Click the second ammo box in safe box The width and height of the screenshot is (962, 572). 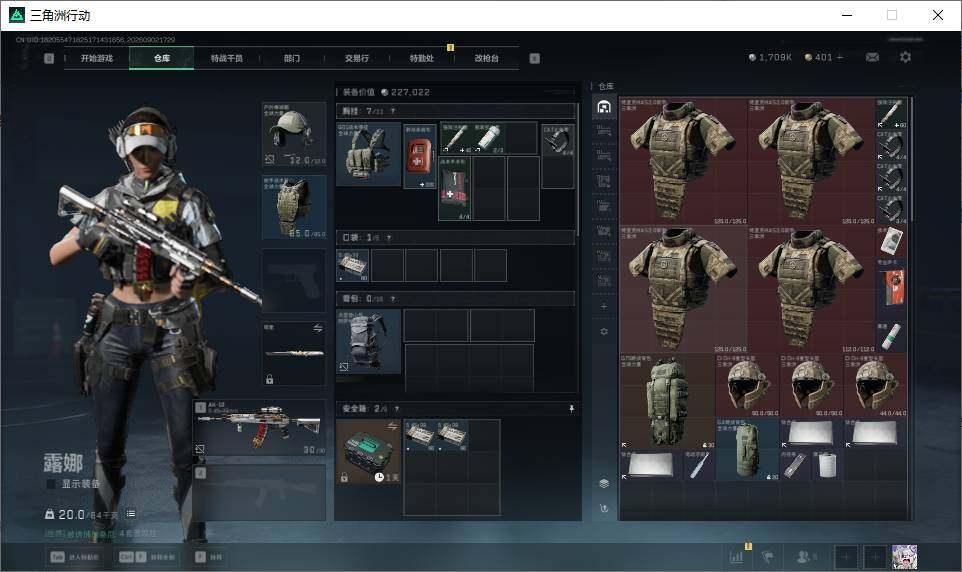tap(452, 436)
